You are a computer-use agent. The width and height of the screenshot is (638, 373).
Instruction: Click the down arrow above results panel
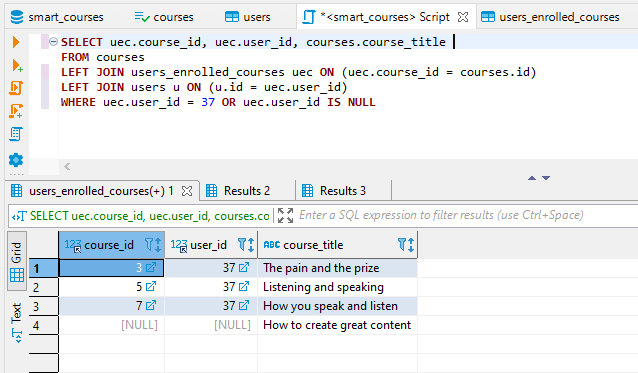[546, 178]
